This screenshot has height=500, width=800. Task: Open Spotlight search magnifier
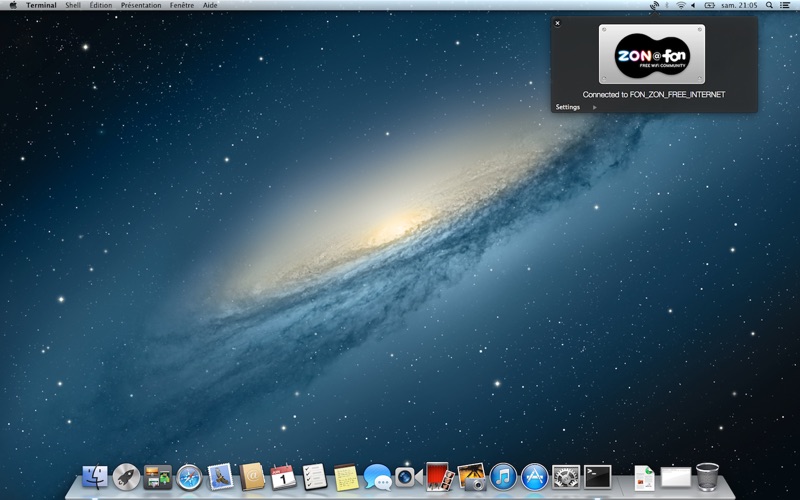tap(769, 5)
